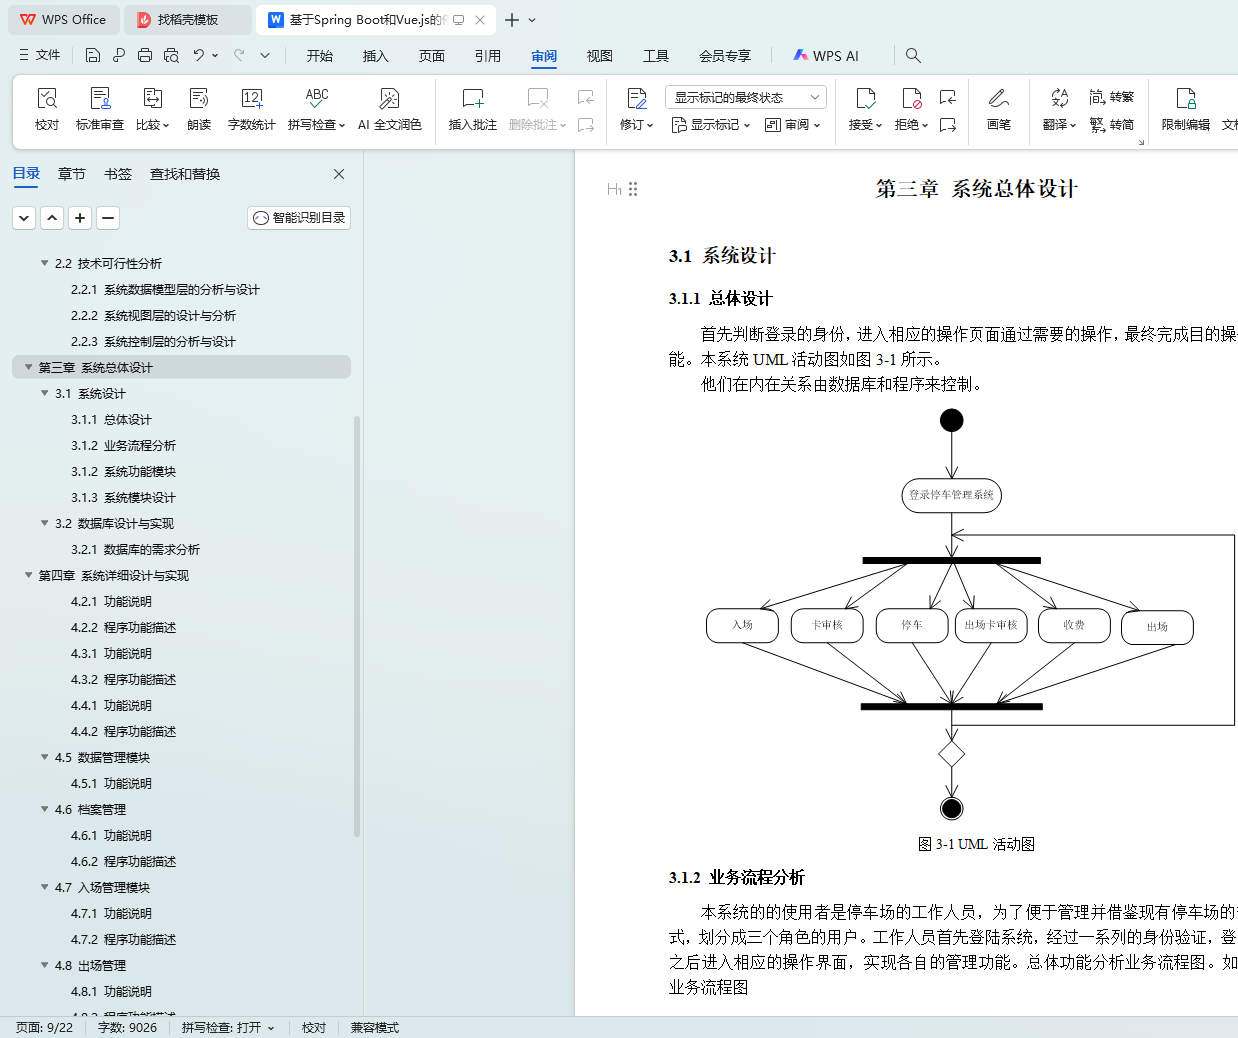Viewport: 1238px width, 1038px height.
Task: Switch to 引用 ribbon tab
Action: pyautogui.click(x=488, y=56)
